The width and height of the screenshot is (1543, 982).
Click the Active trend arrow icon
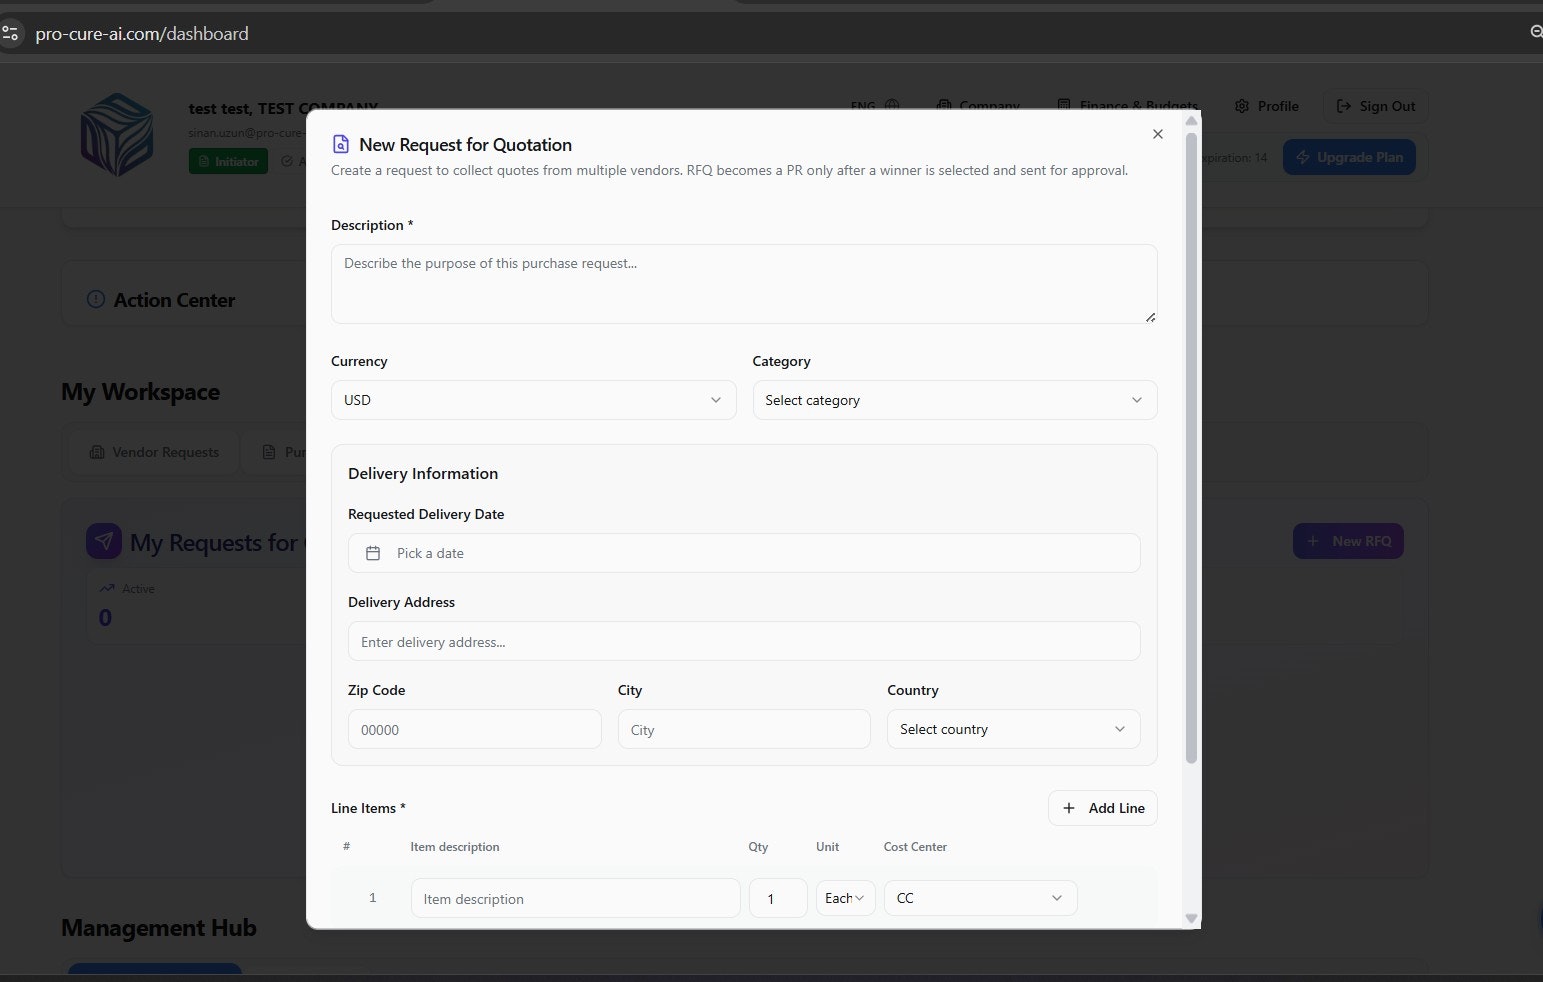pos(107,588)
